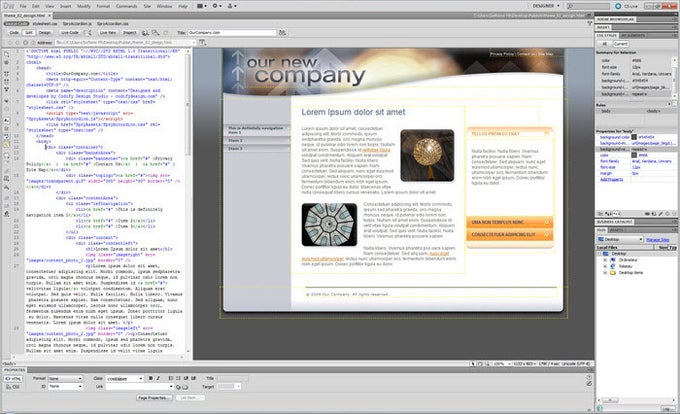The width and height of the screenshot is (680, 414).
Task: Click the CS Live button
Action: 626,6
